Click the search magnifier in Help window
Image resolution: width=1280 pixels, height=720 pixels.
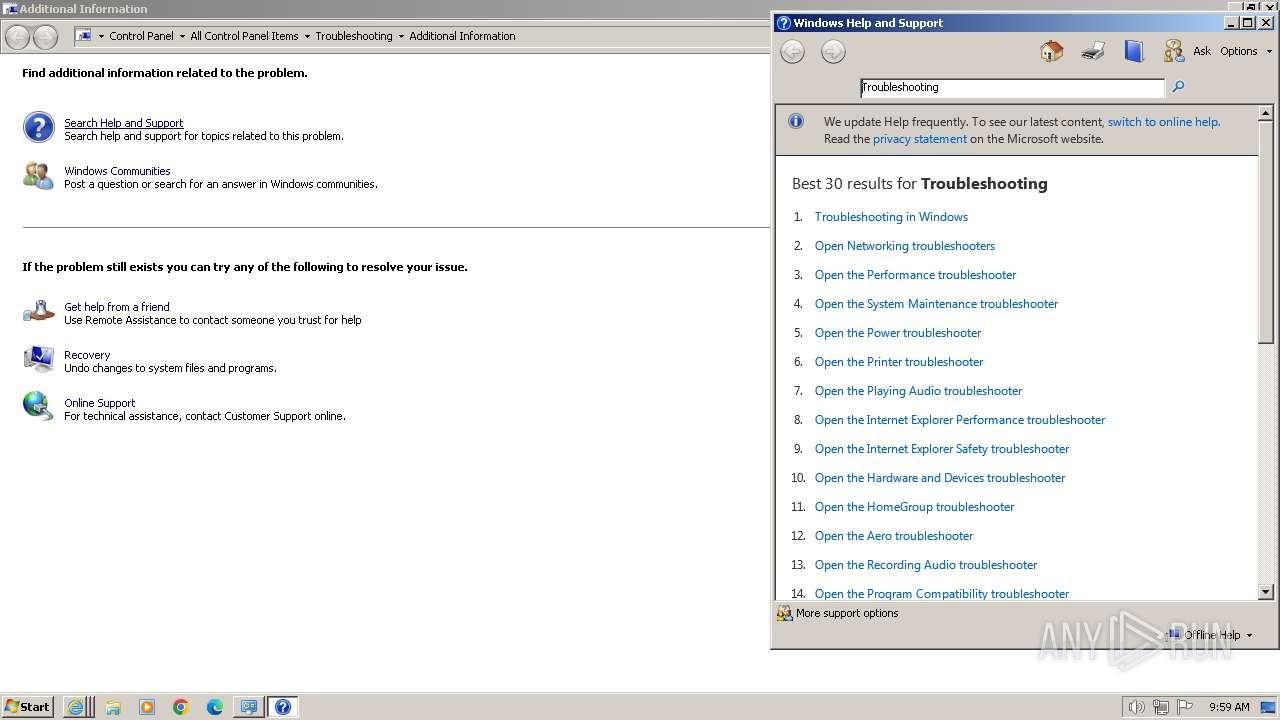pos(1178,87)
